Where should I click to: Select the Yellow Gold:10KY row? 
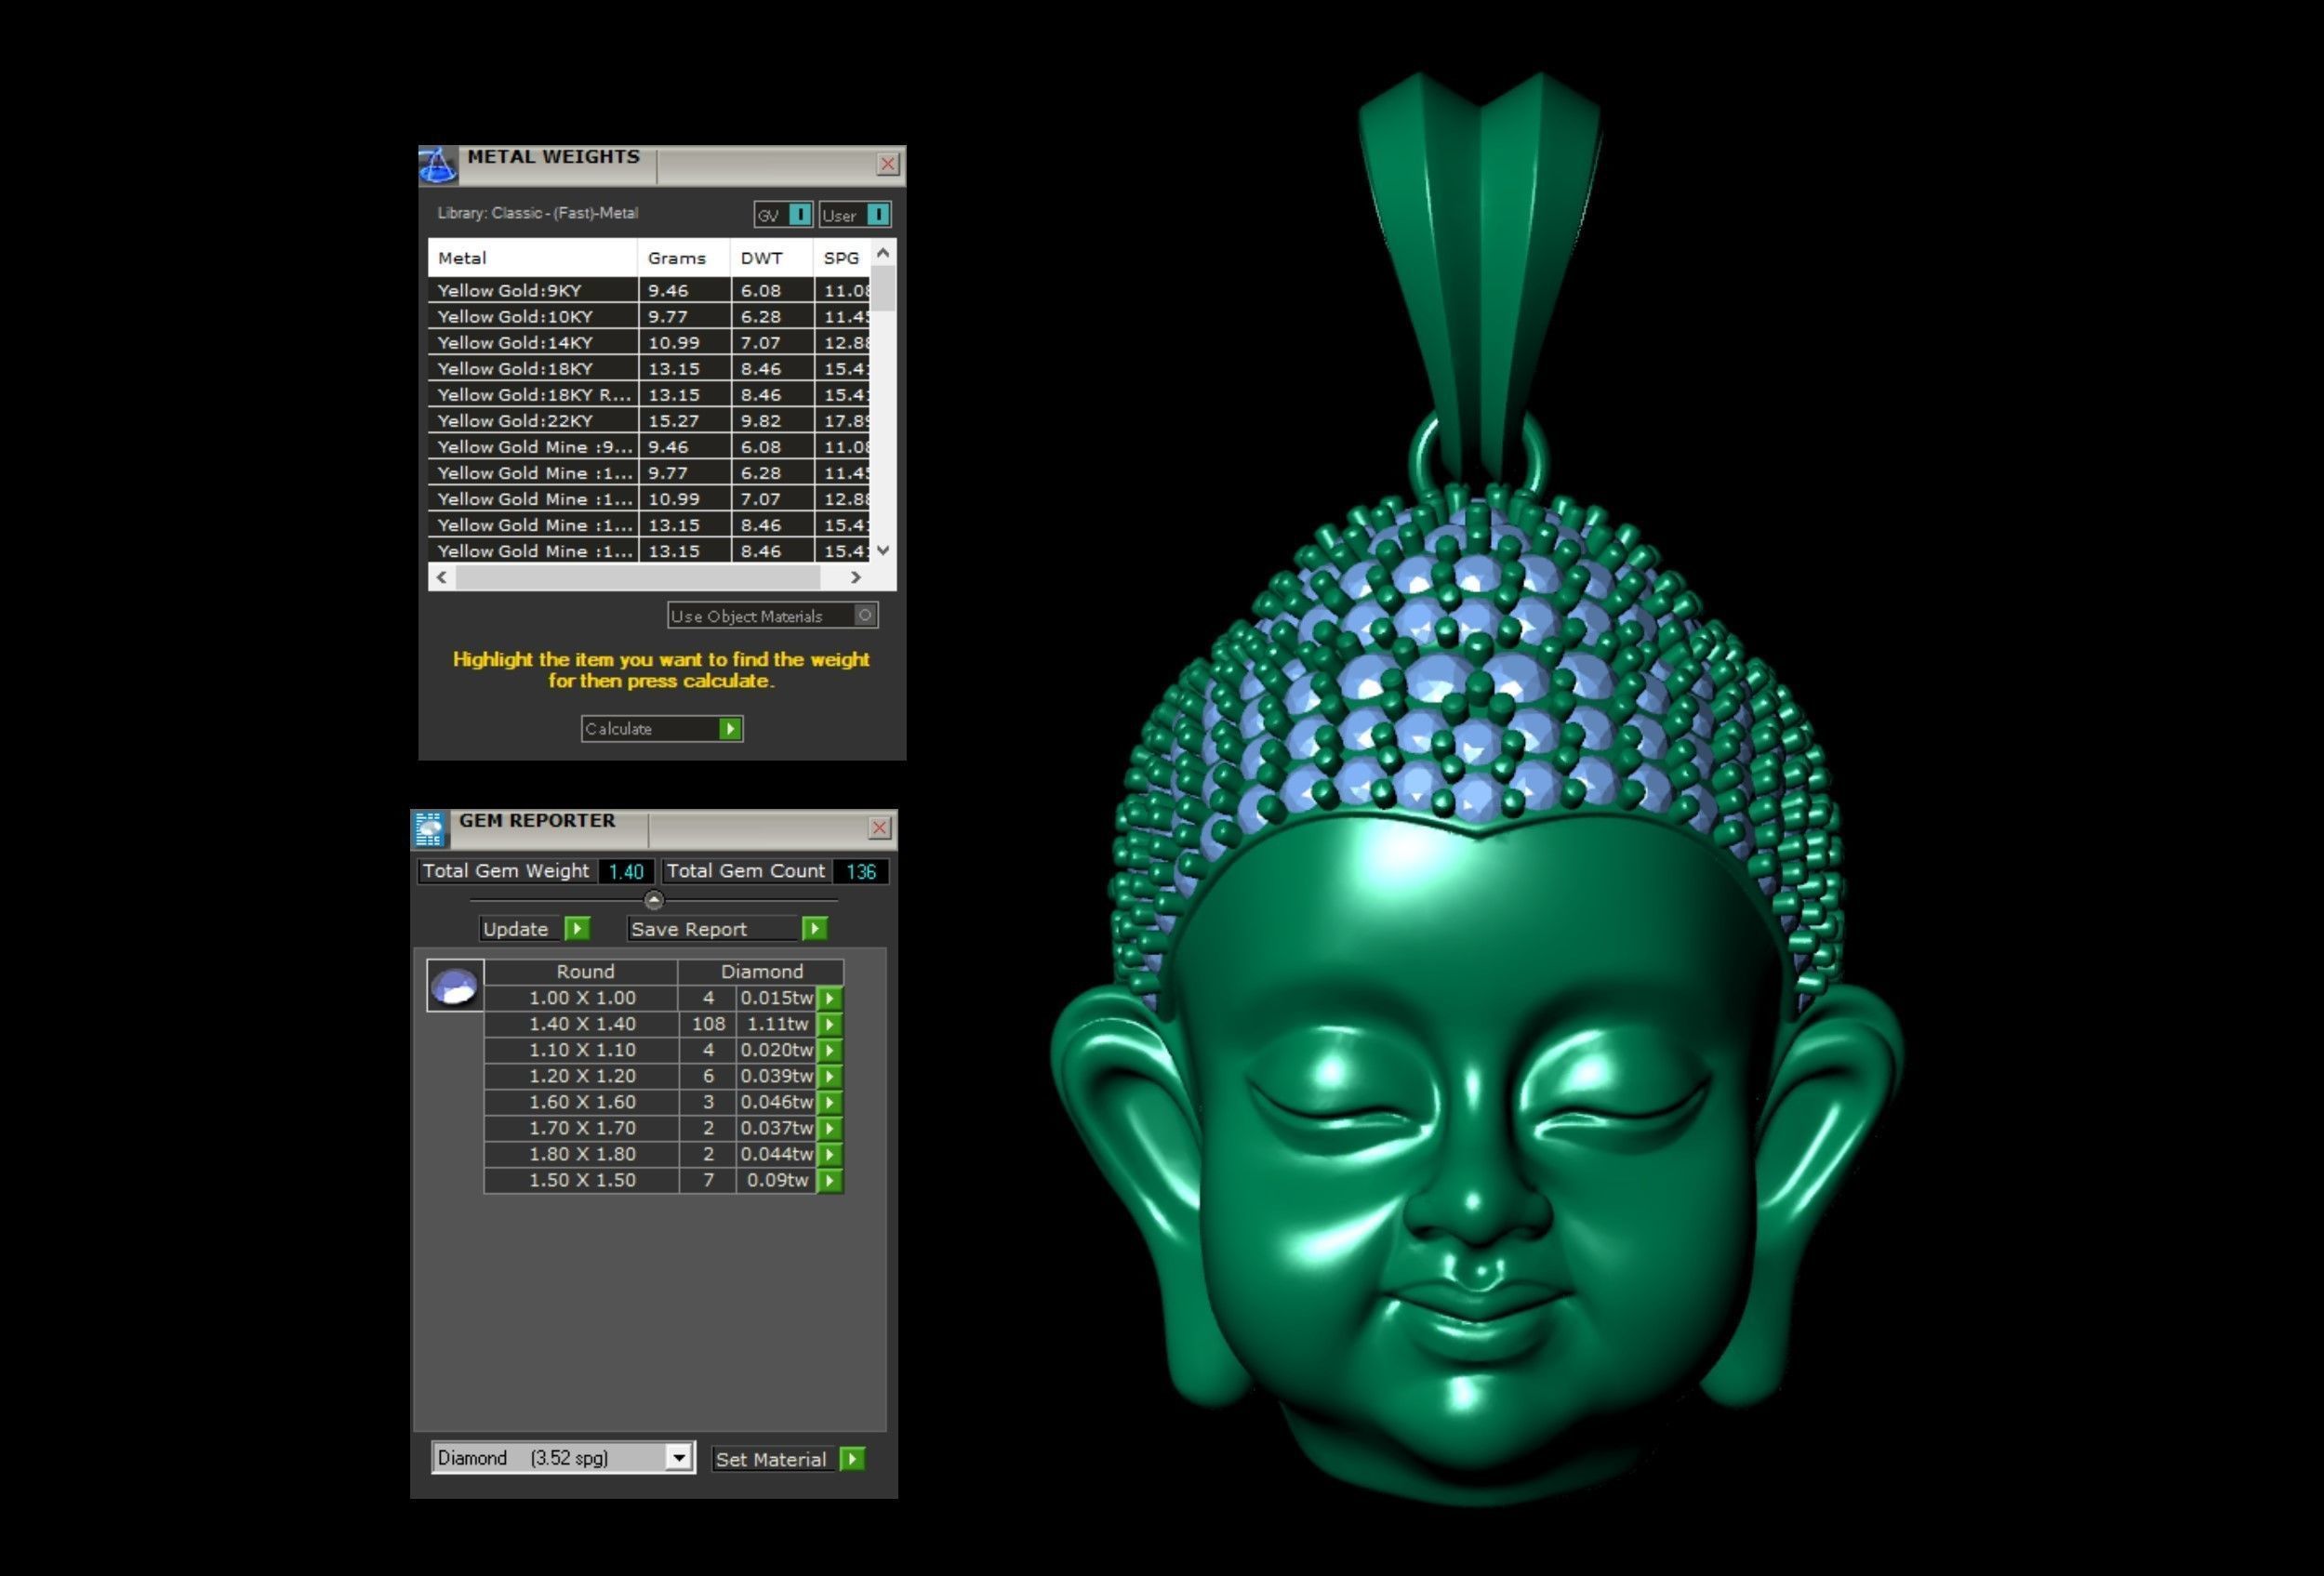click(x=649, y=316)
